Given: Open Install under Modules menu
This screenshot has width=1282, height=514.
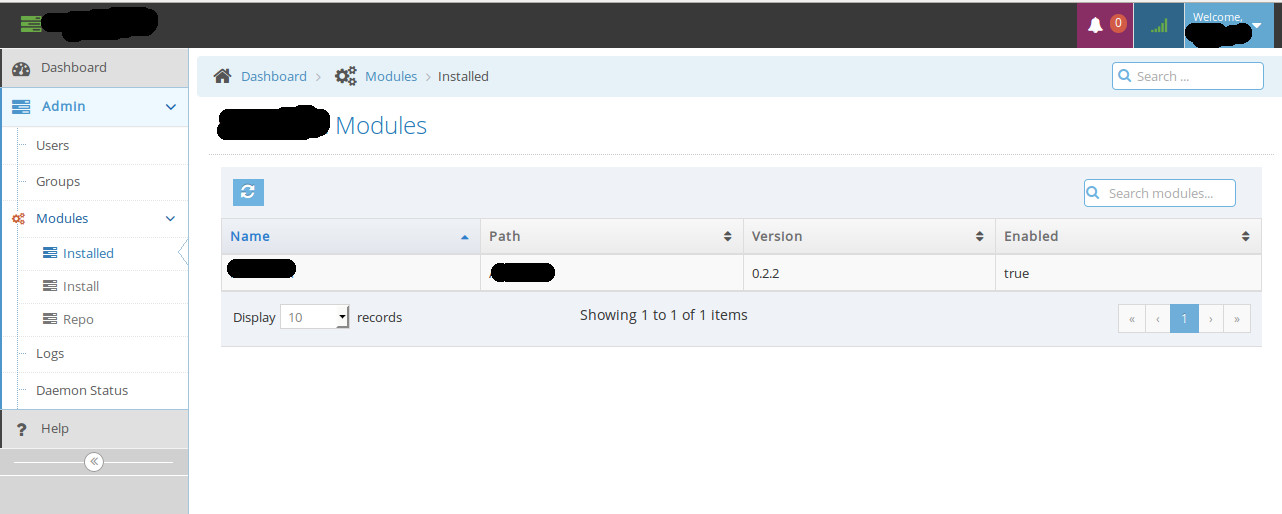Looking at the screenshot, I should 80,287.
